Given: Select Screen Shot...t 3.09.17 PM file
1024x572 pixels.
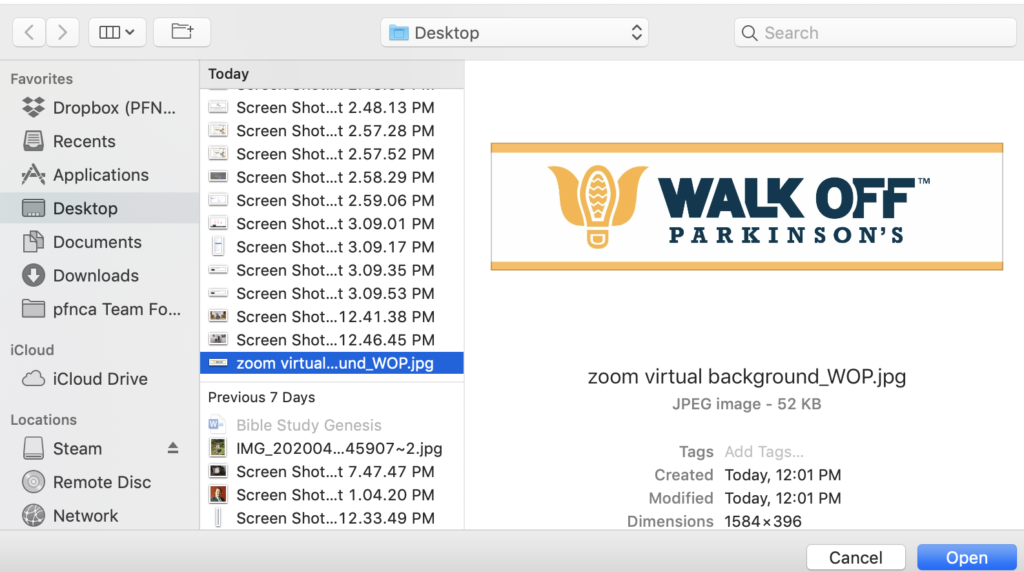Looking at the screenshot, I should point(332,247).
